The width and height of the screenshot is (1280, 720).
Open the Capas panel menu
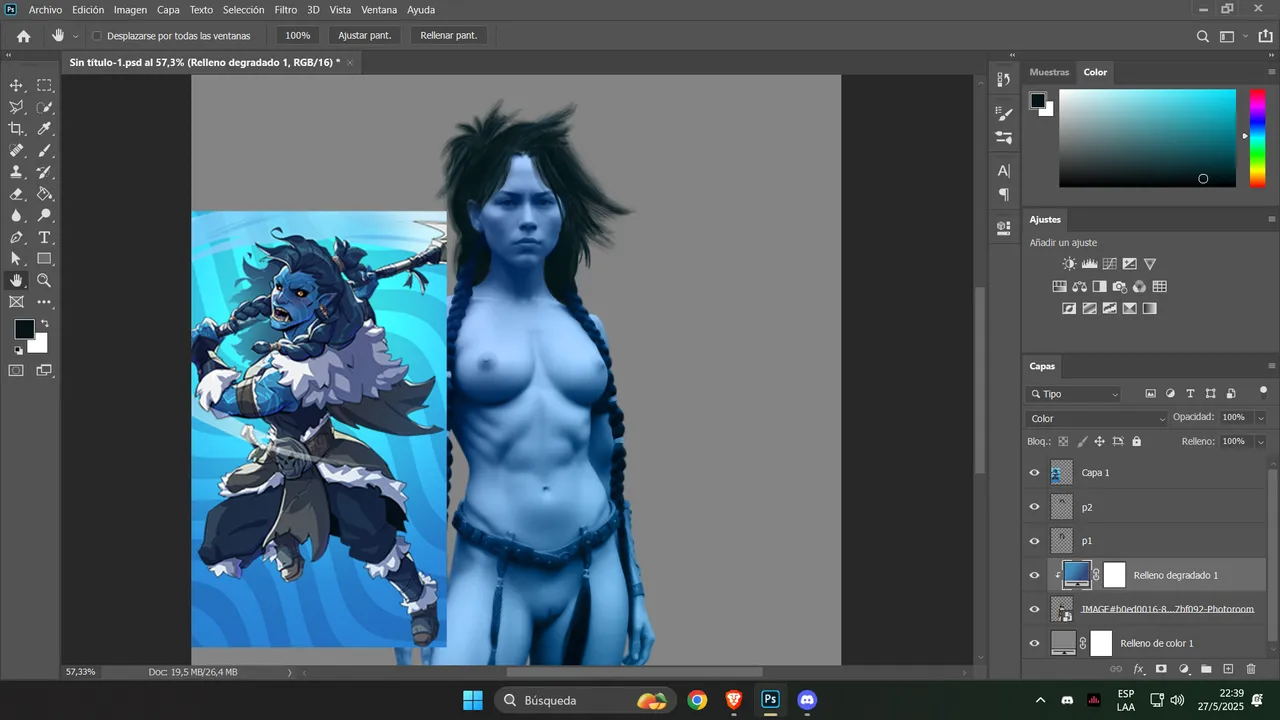point(1271,366)
